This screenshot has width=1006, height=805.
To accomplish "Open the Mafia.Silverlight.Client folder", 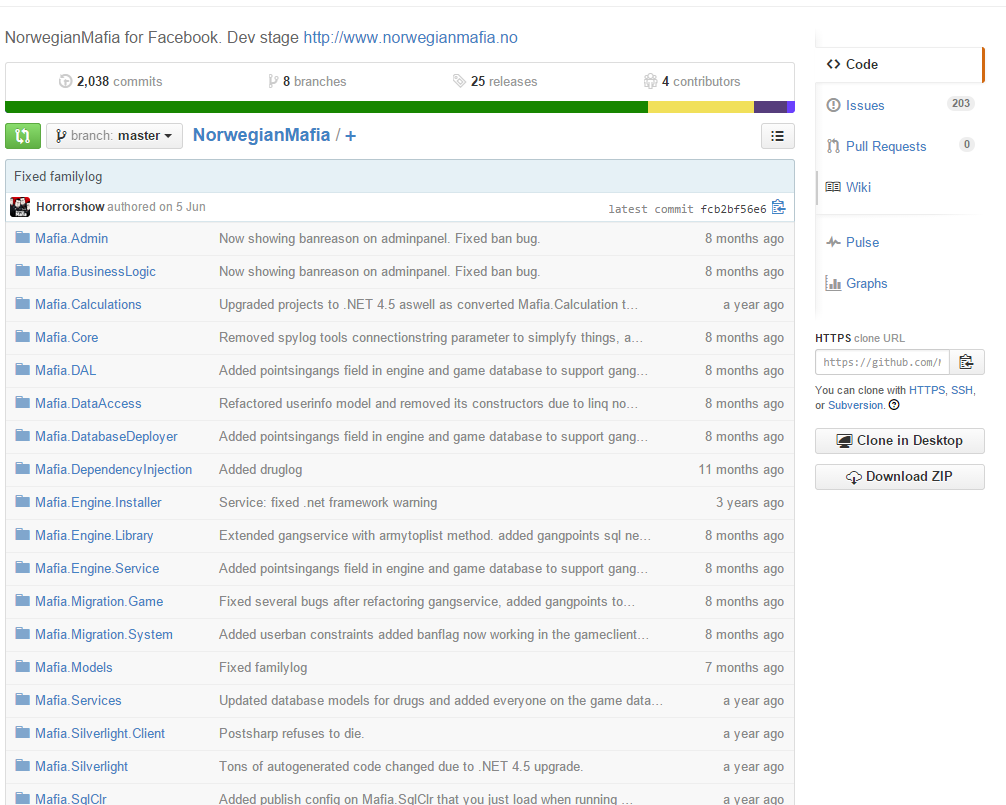I will click(100, 734).
